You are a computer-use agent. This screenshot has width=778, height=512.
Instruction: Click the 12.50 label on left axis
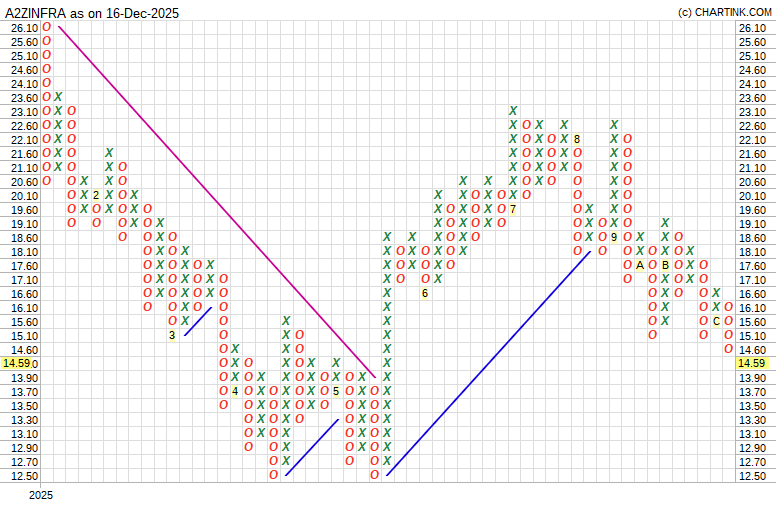click(x=24, y=475)
